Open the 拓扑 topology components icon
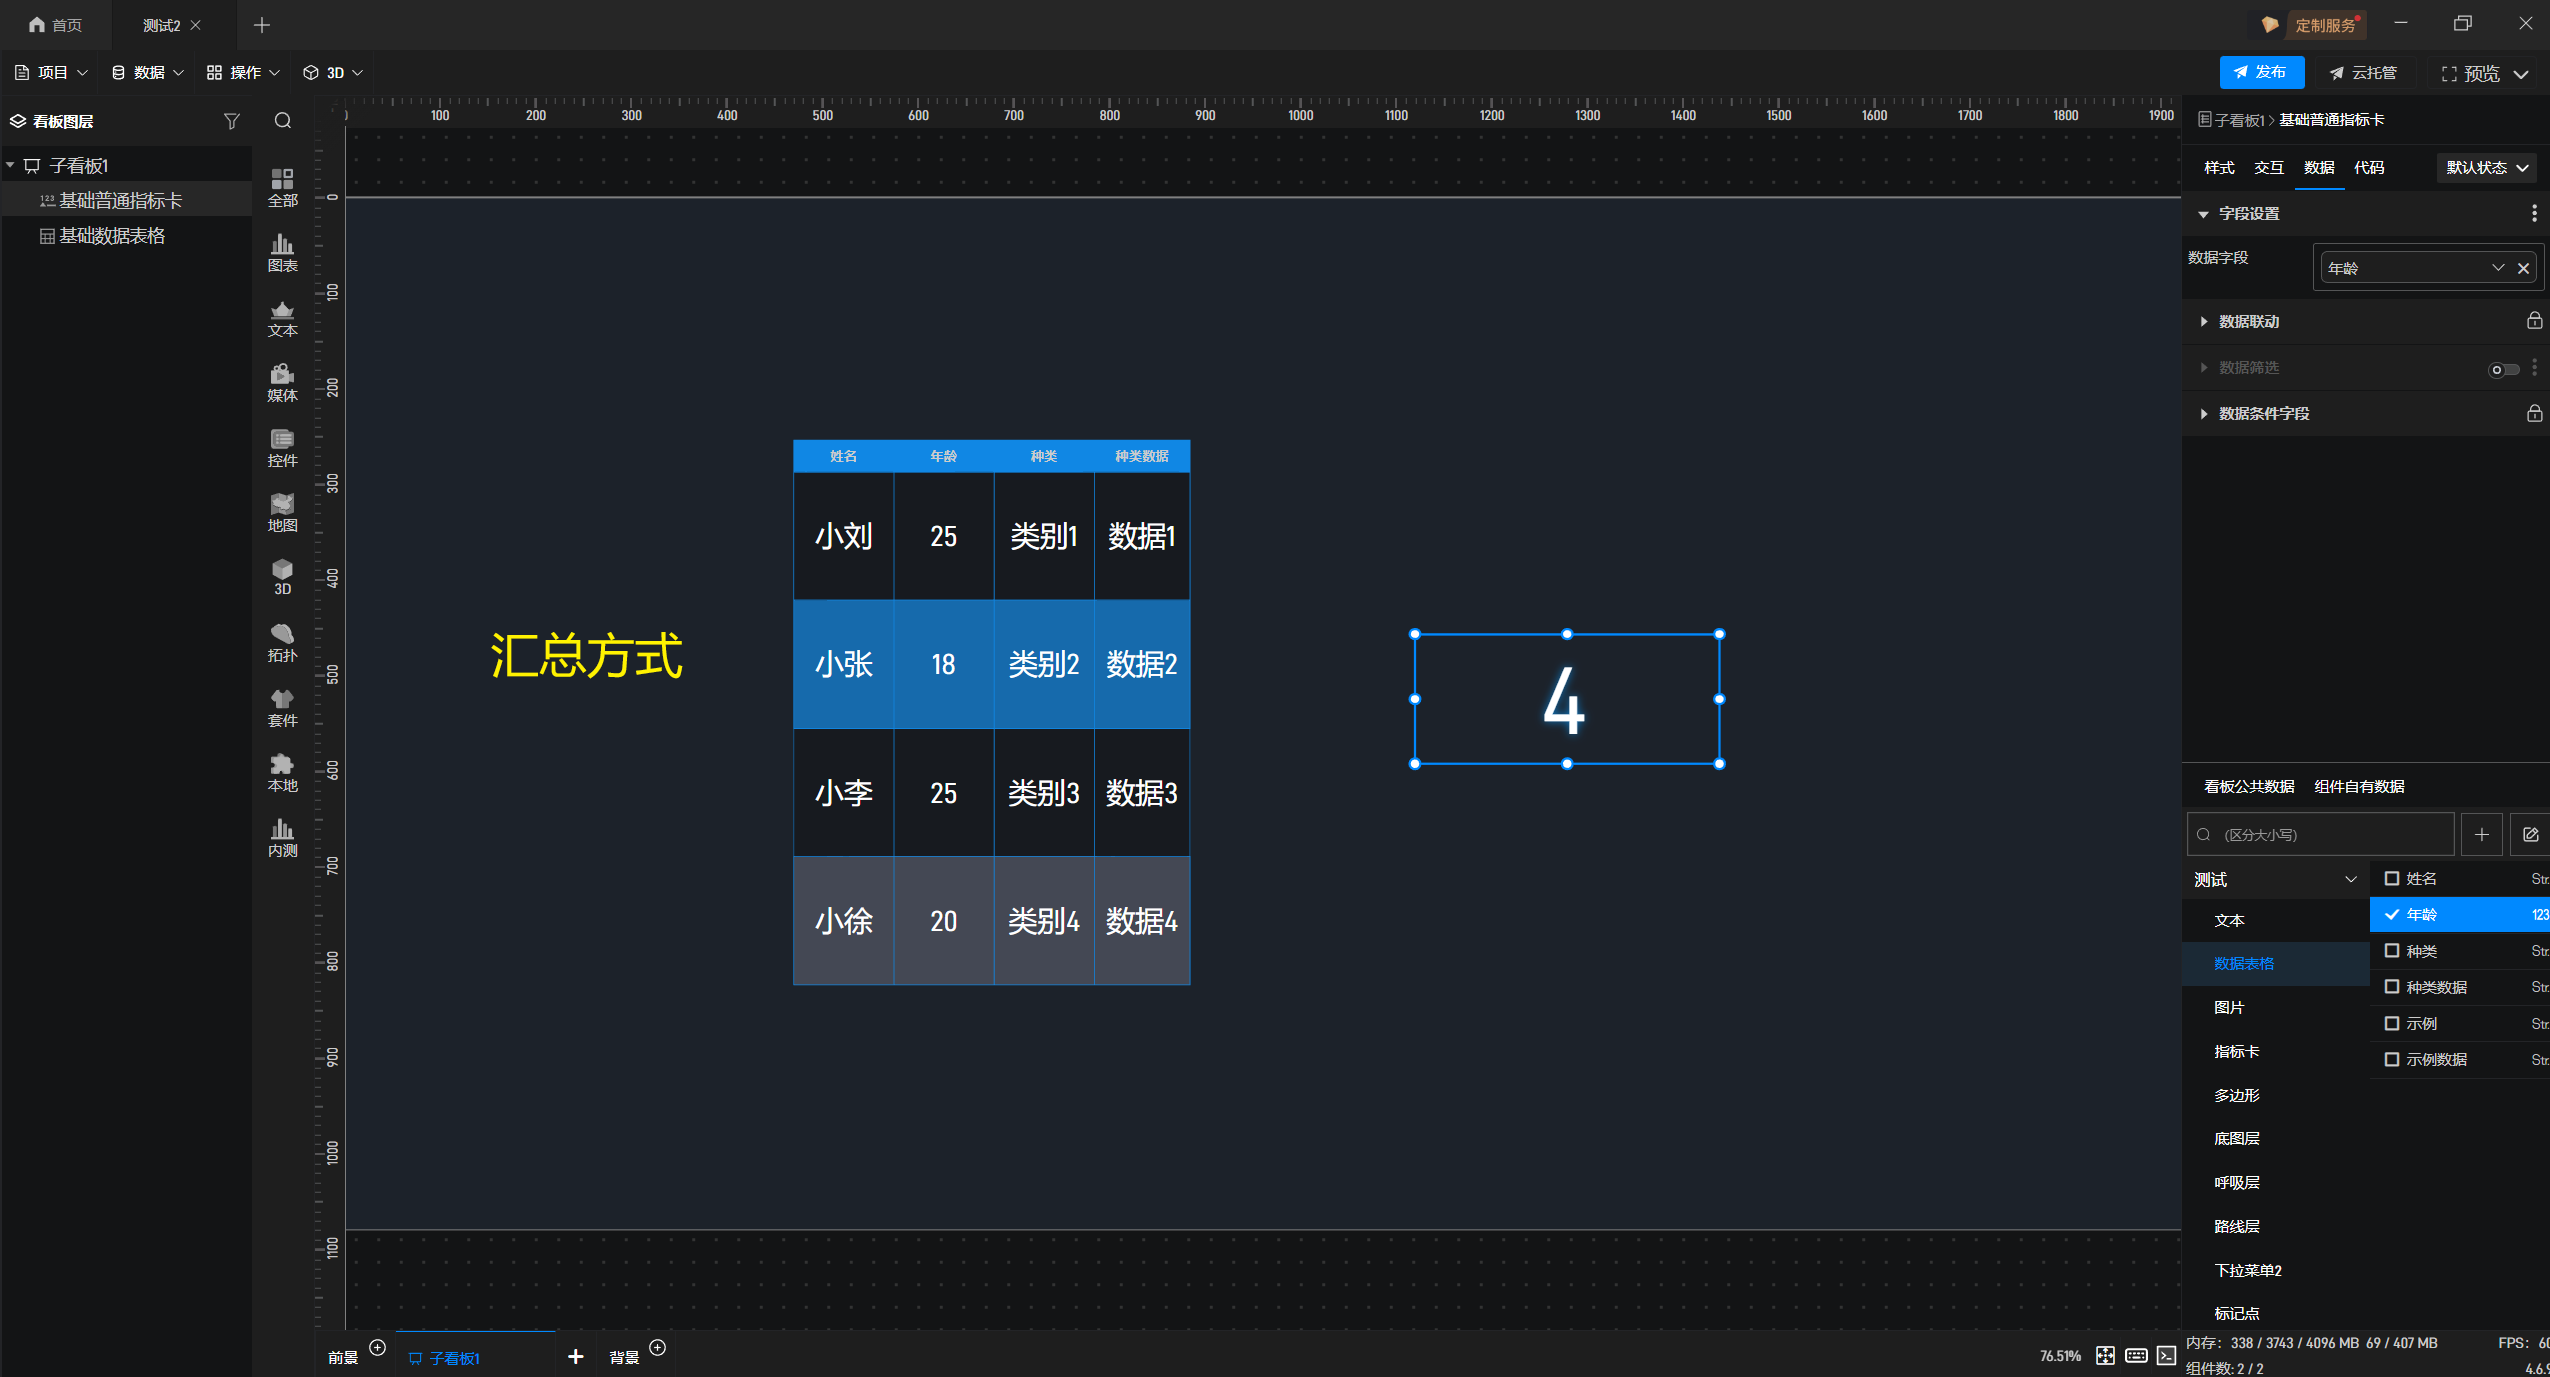The image size is (2550, 1377). pyautogui.click(x=282, y=642)
